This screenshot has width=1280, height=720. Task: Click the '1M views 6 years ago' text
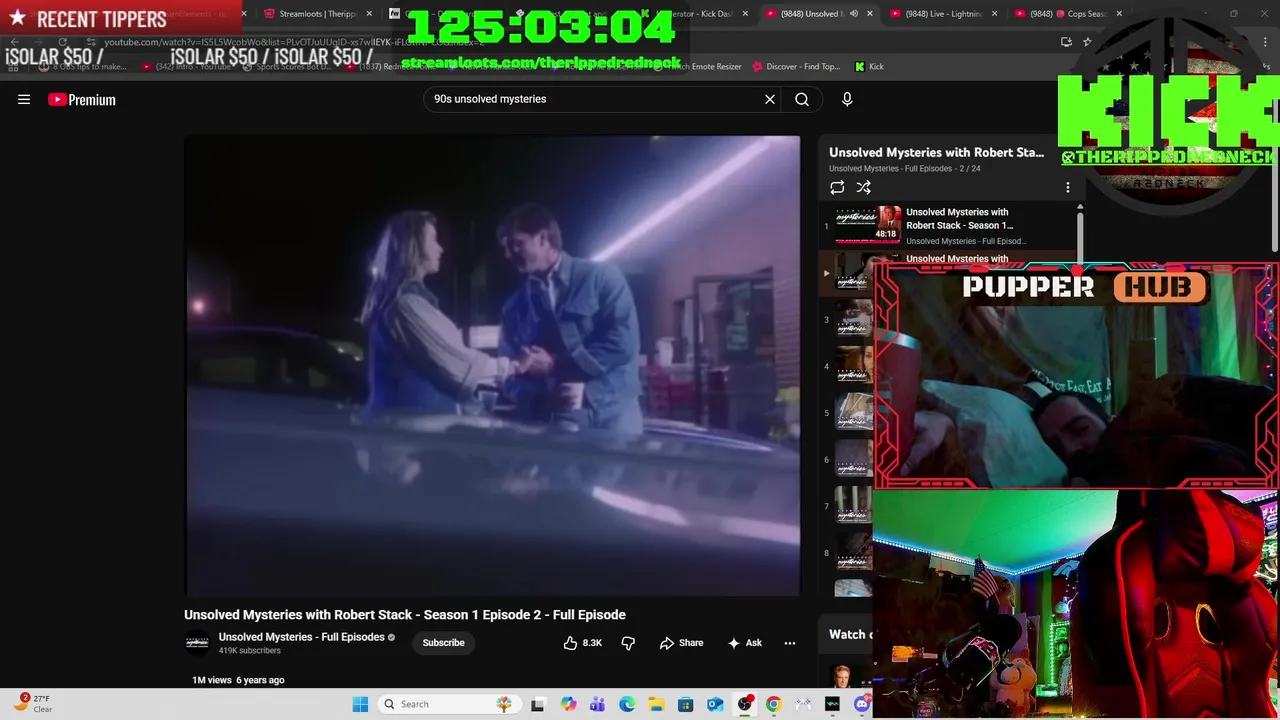click(238, 680)
